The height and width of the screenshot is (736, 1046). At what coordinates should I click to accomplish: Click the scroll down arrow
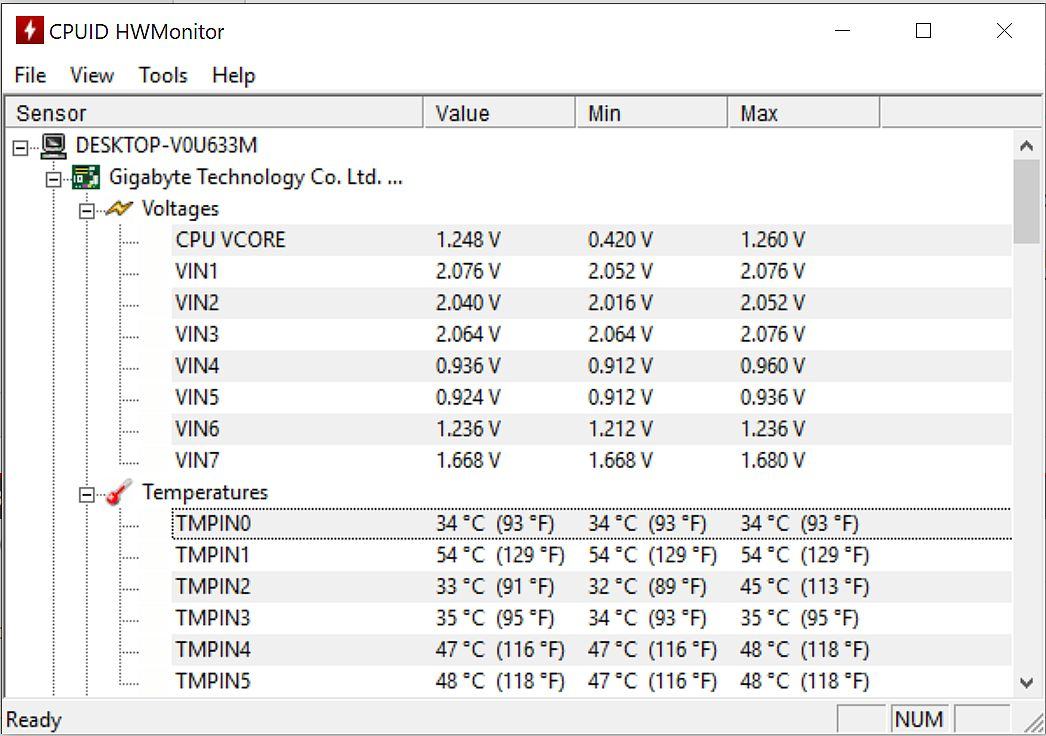click(x=1027, y=683)
